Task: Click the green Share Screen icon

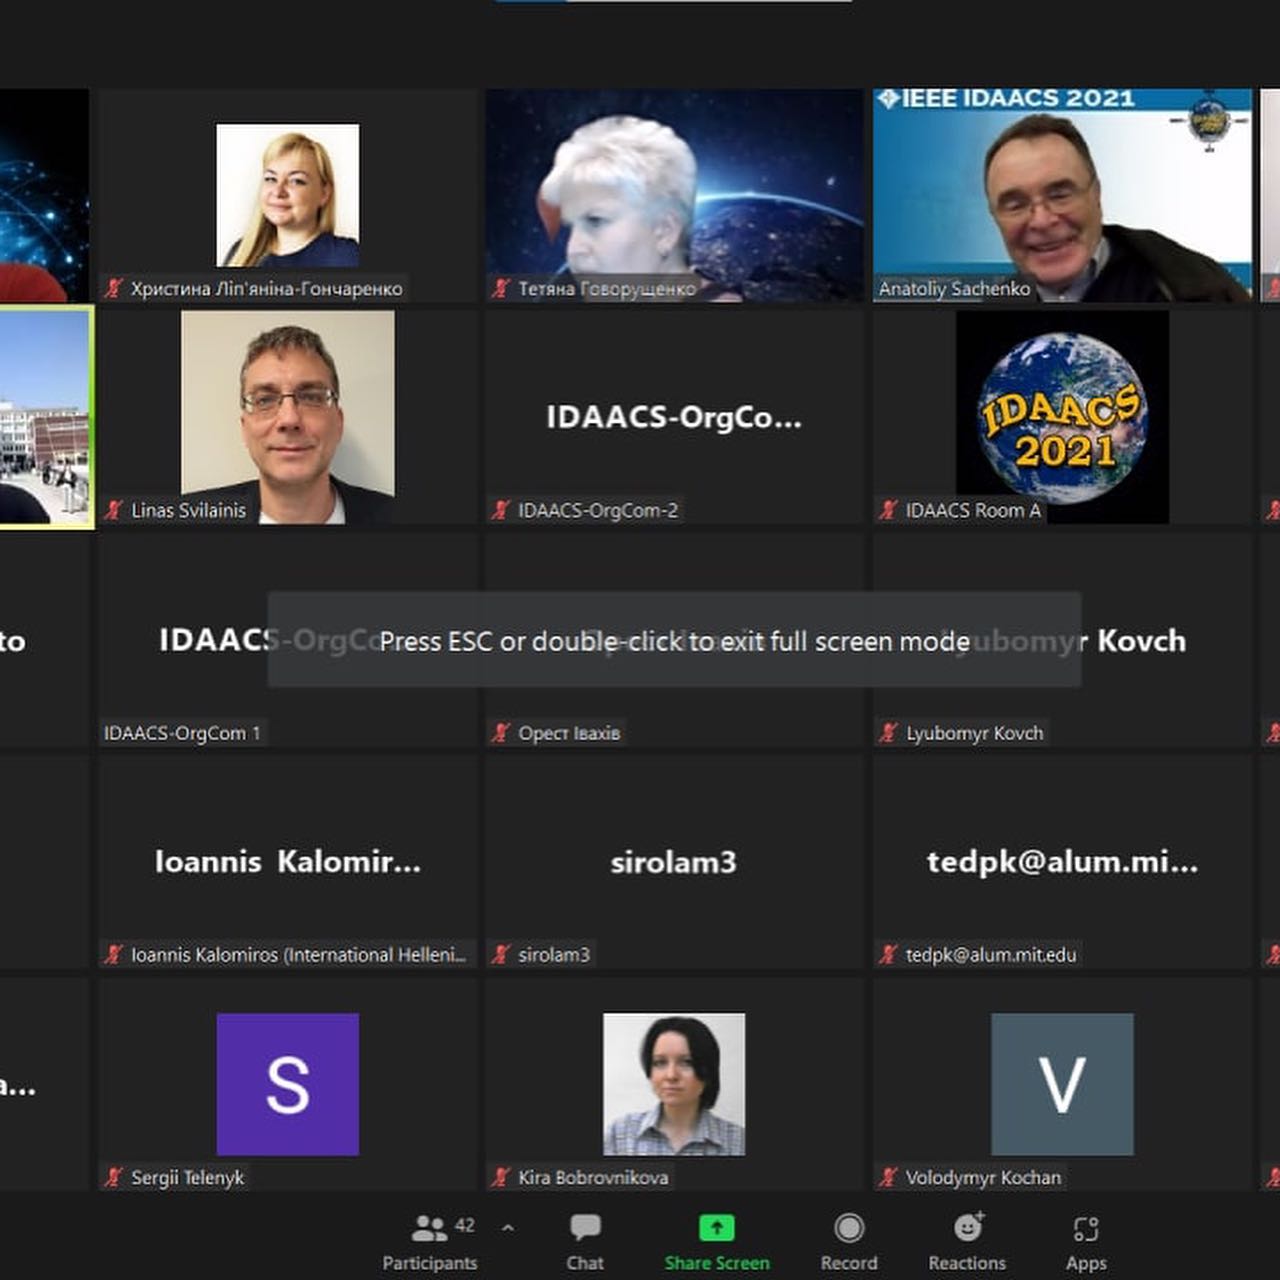Action: pyautogui.click(x=717, y=1228)
